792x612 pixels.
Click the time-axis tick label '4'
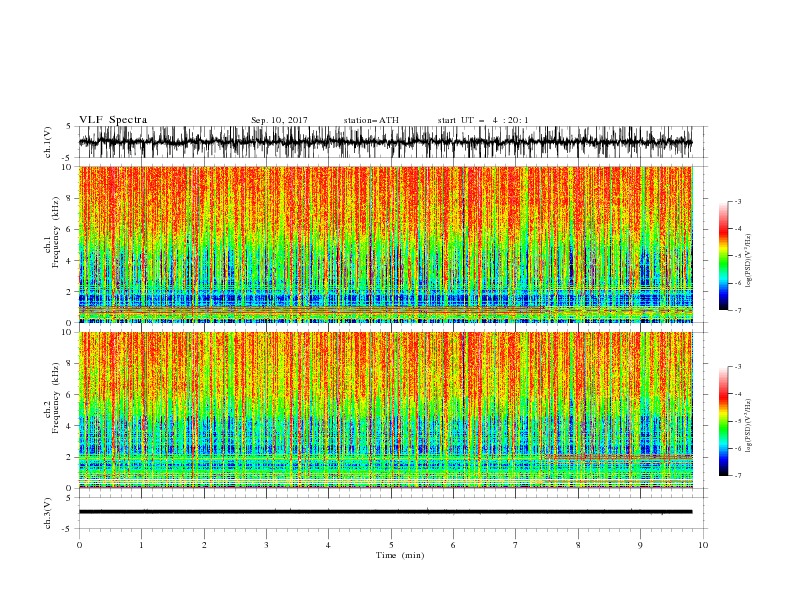328,545
